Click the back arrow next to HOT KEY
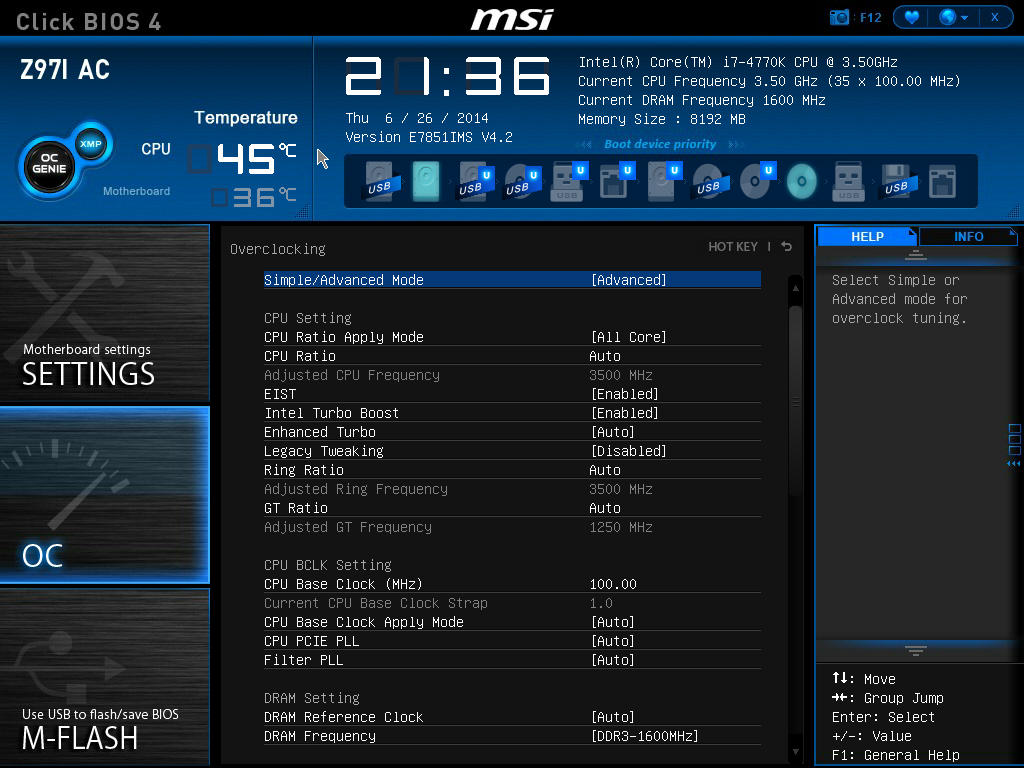 click(786, 246)
